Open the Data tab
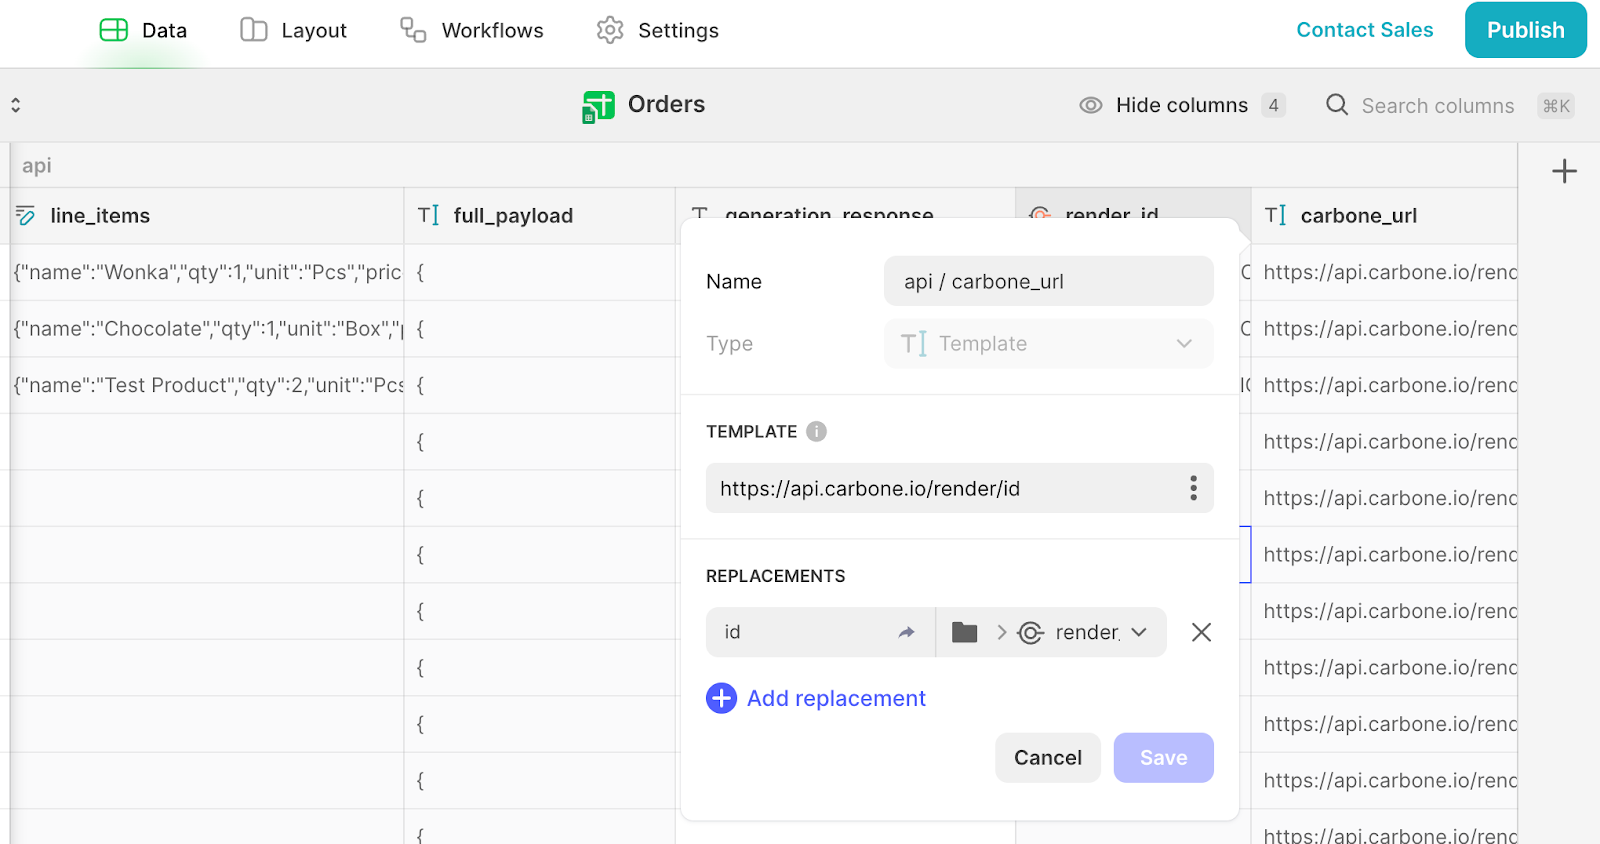The height and width of the screenshot is (844, 1600). [x=143, y=30]
